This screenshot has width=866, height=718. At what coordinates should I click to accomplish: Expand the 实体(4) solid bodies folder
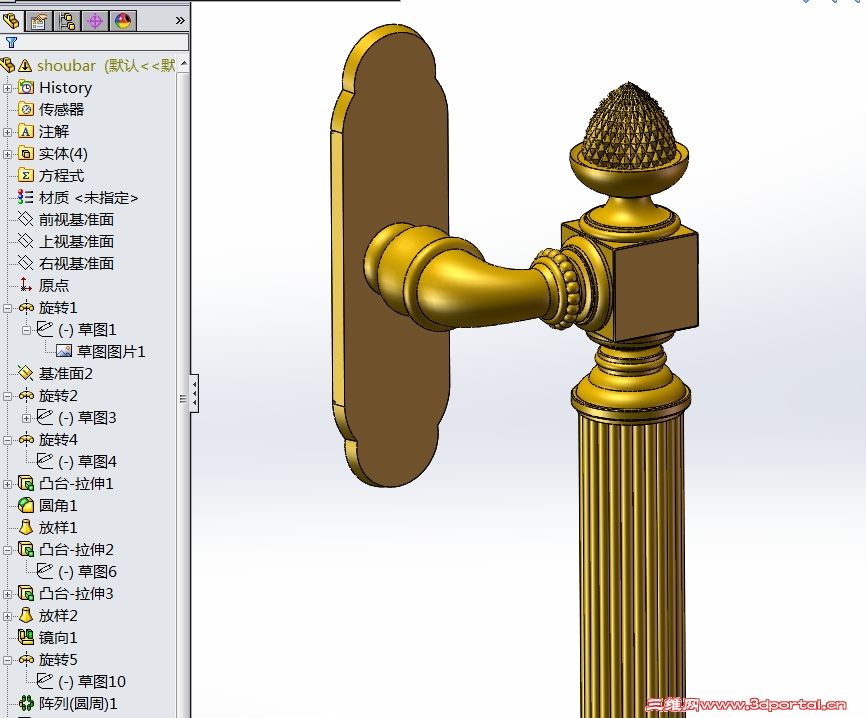[7, 154]
